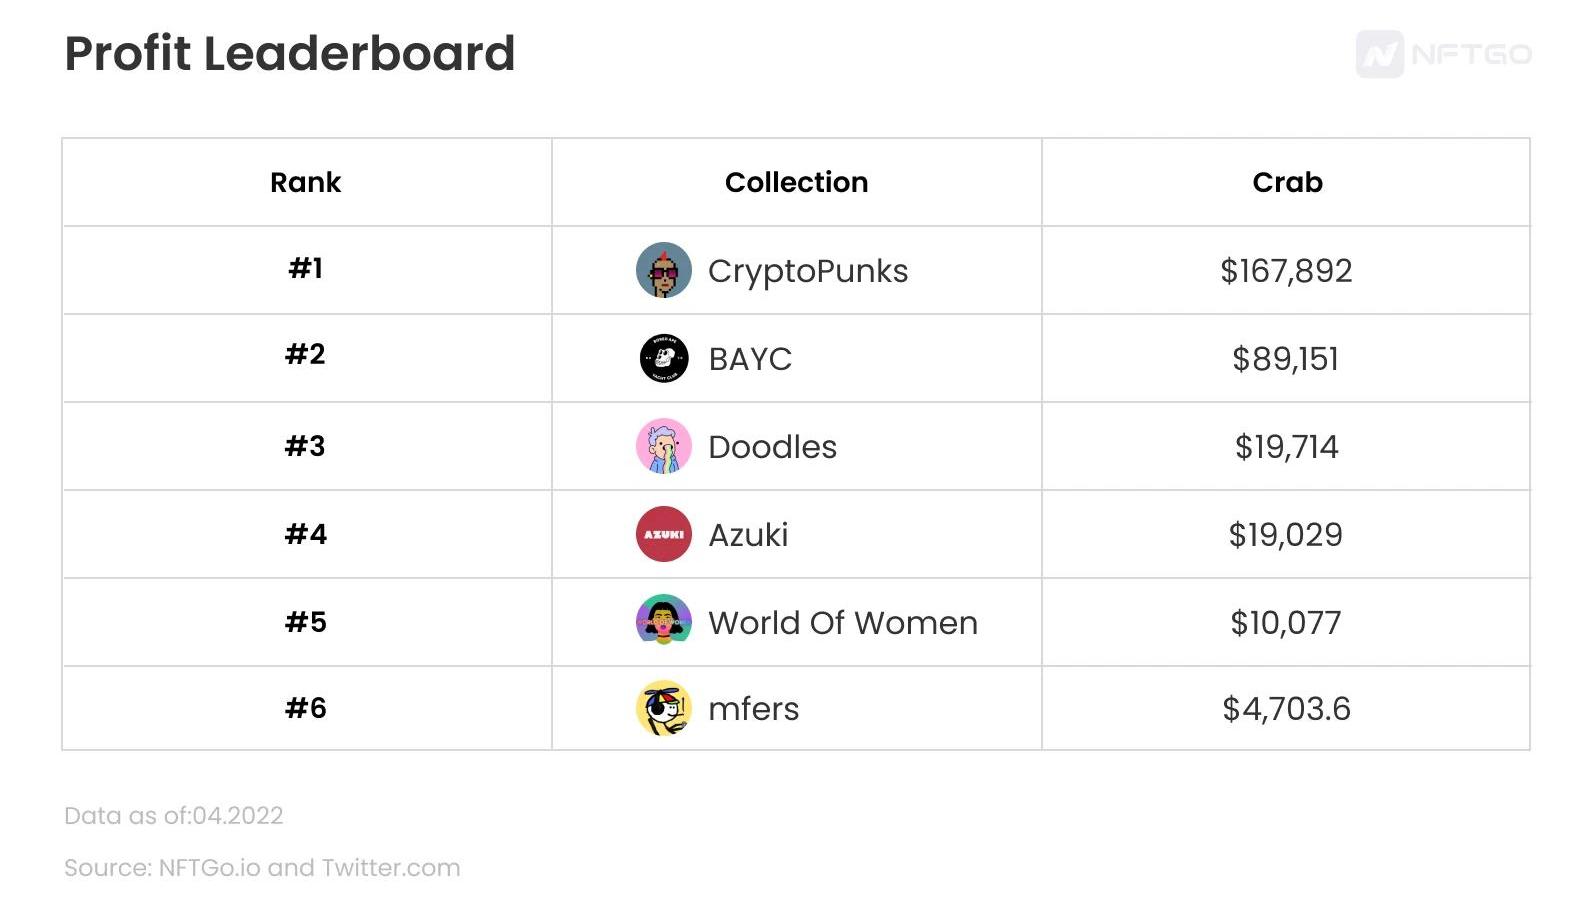Screen dimensions: 1596x906
Task: Click the red Azuki logo
Action: pos(664,534)
